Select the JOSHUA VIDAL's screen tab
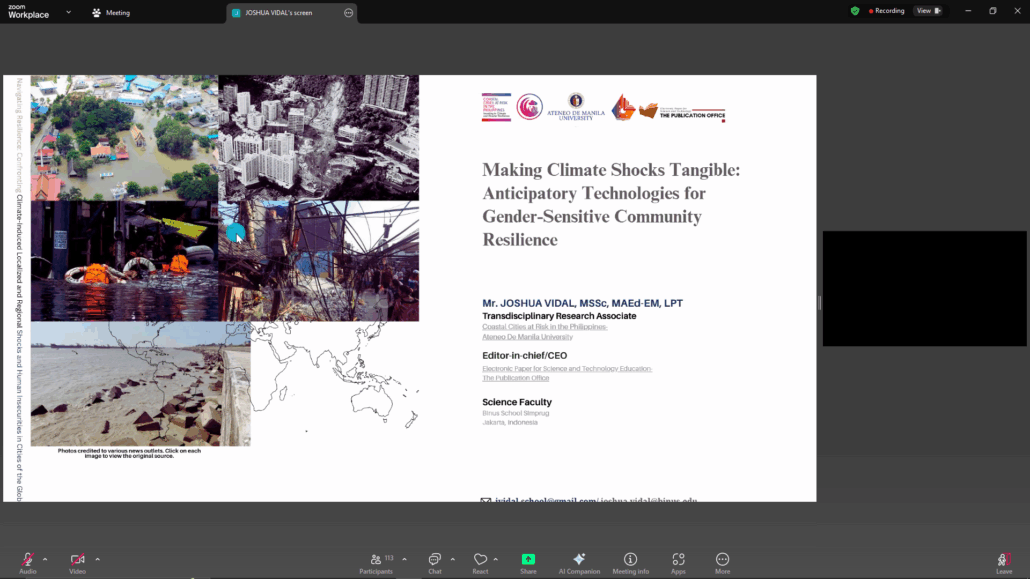1030x579 pixels. click(x=279, y=12)
